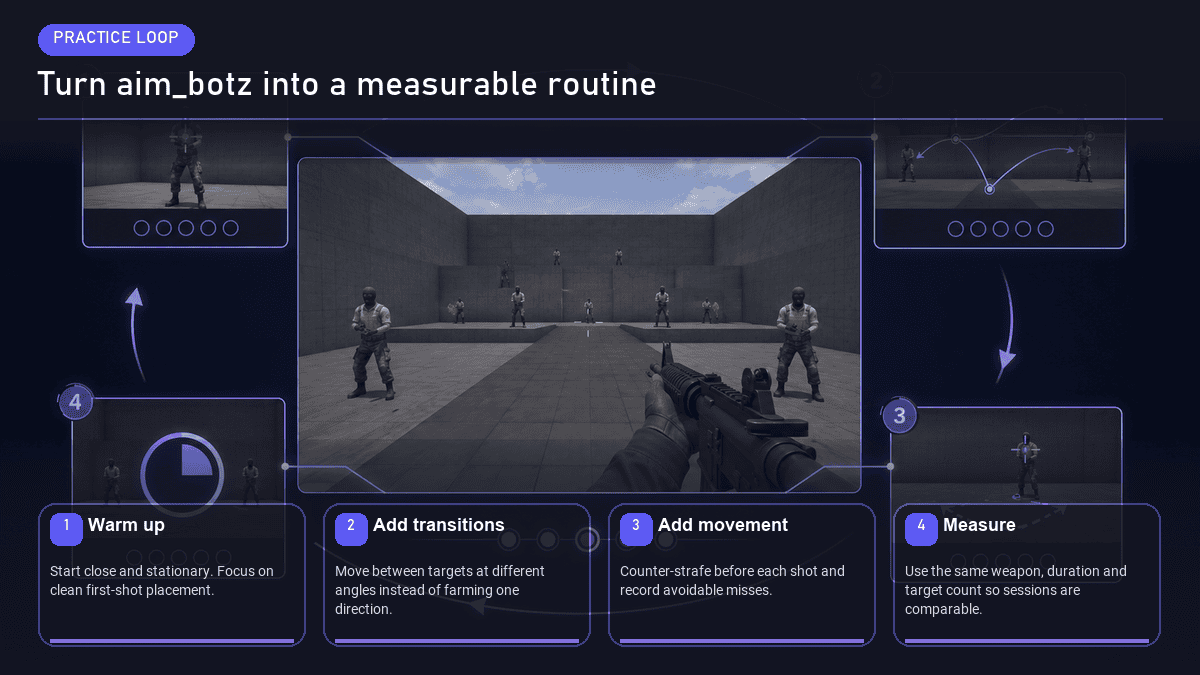
Task: Click the title 'Turn aim_botz into a measurable routine'
Action: [x=346, y=84]
